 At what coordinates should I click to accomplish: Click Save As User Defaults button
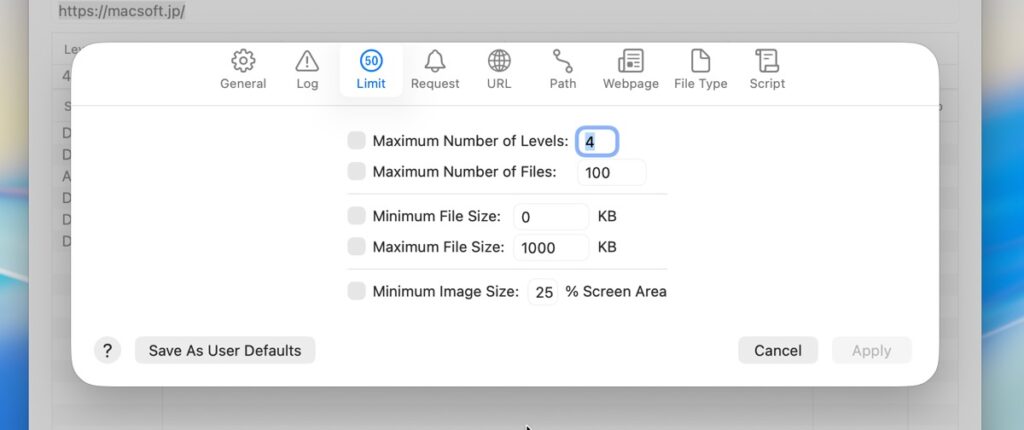click(x=225, y=350)
